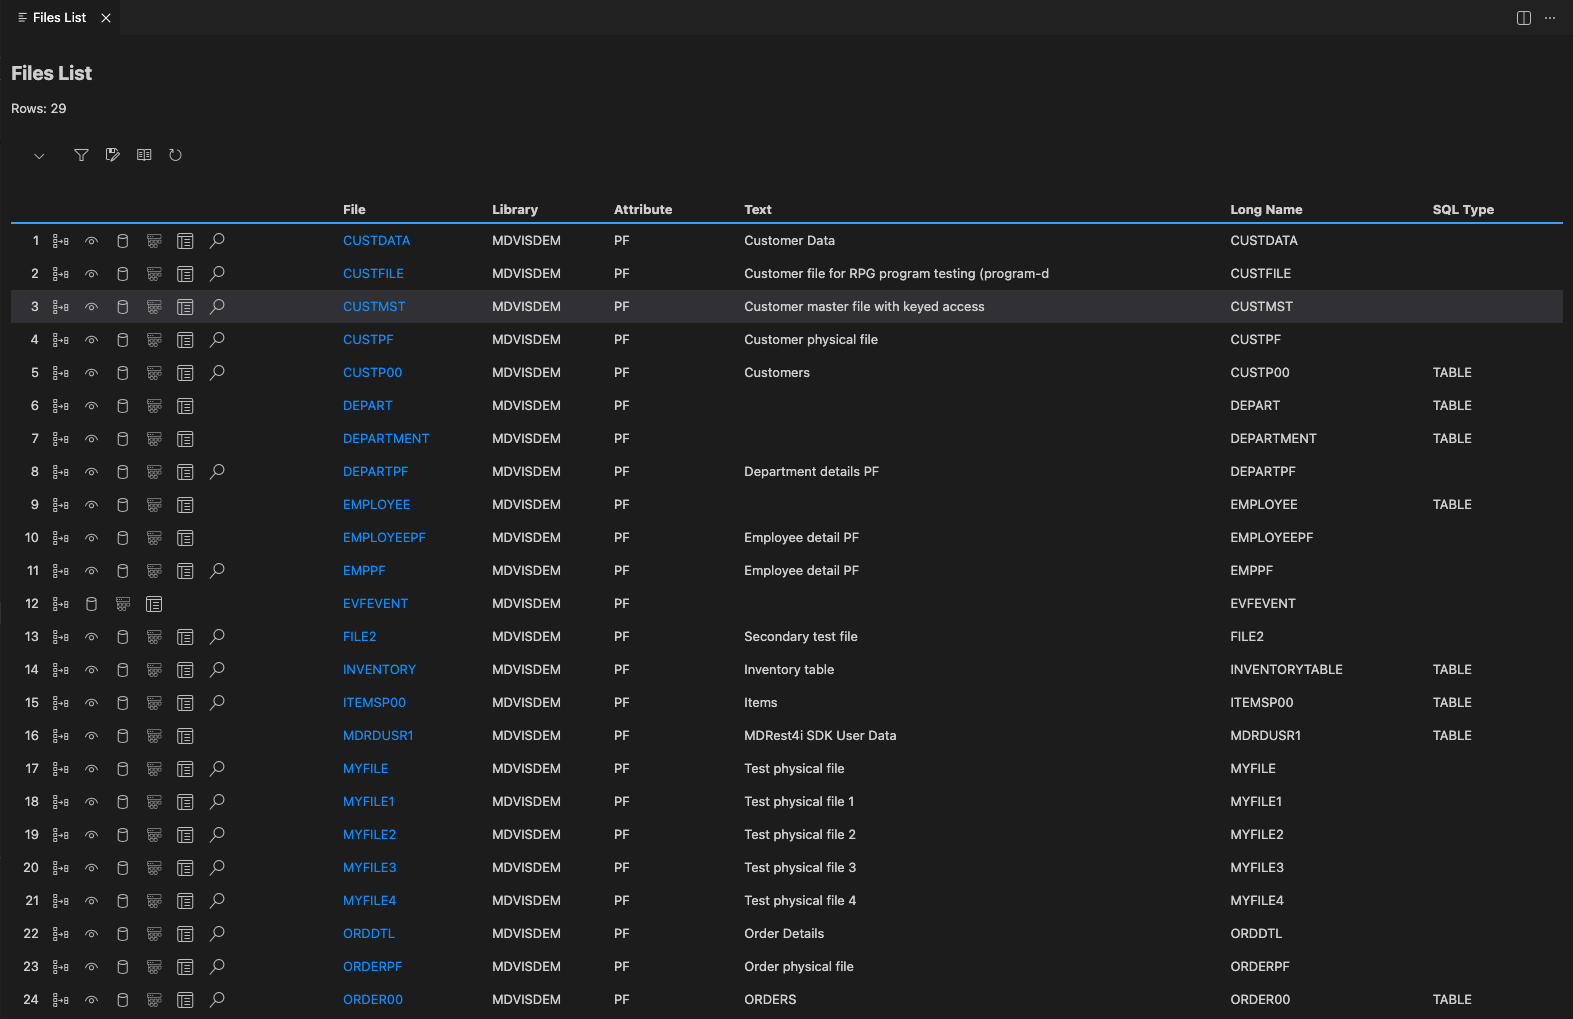Image resolution: width=1573 pixels, height=1019 pixels.
Task: Click the save-with-pencil toolbar icon
Action: [x=113, y=155]
